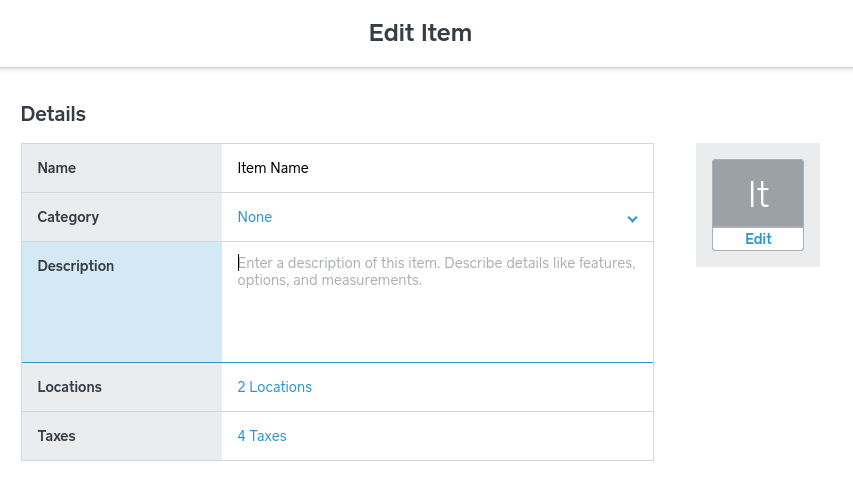Select the Name row label

[57, 168]
